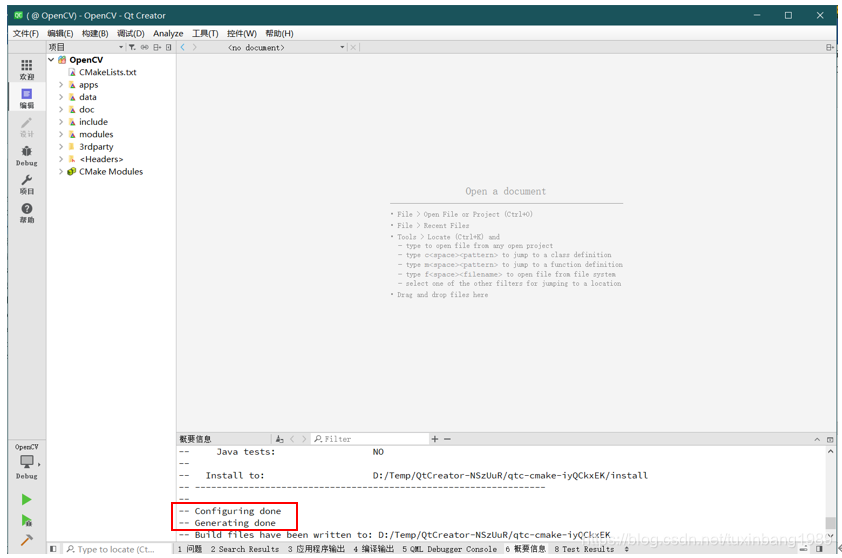Toggle synchronize with editor link icon
This screenshot has width=842, height=558.
(144, 47)
